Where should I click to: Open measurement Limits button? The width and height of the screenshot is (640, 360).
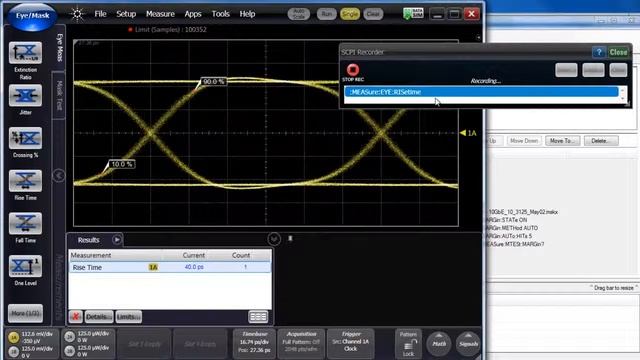pyautogui.click(x=129, y=317)
